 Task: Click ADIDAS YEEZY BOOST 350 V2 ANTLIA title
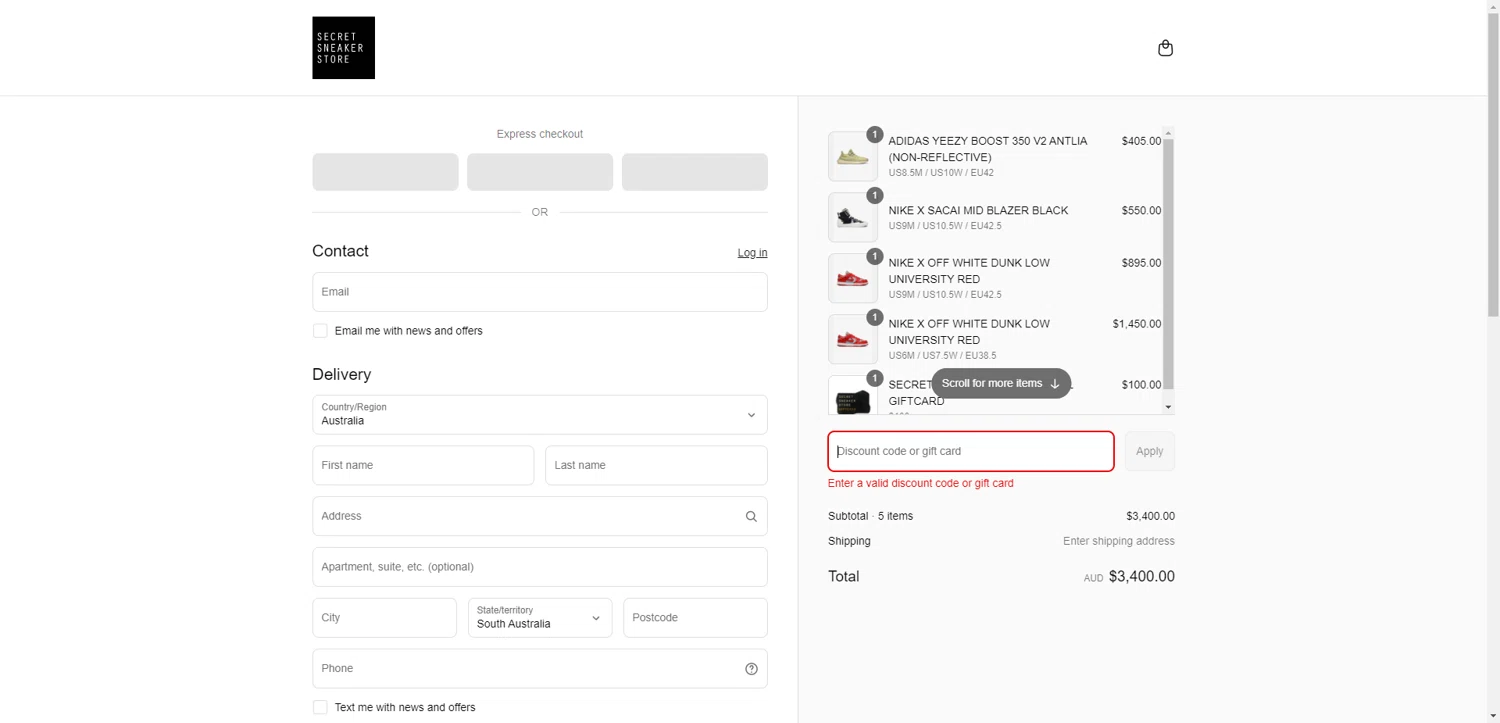(x=988, y=149)
